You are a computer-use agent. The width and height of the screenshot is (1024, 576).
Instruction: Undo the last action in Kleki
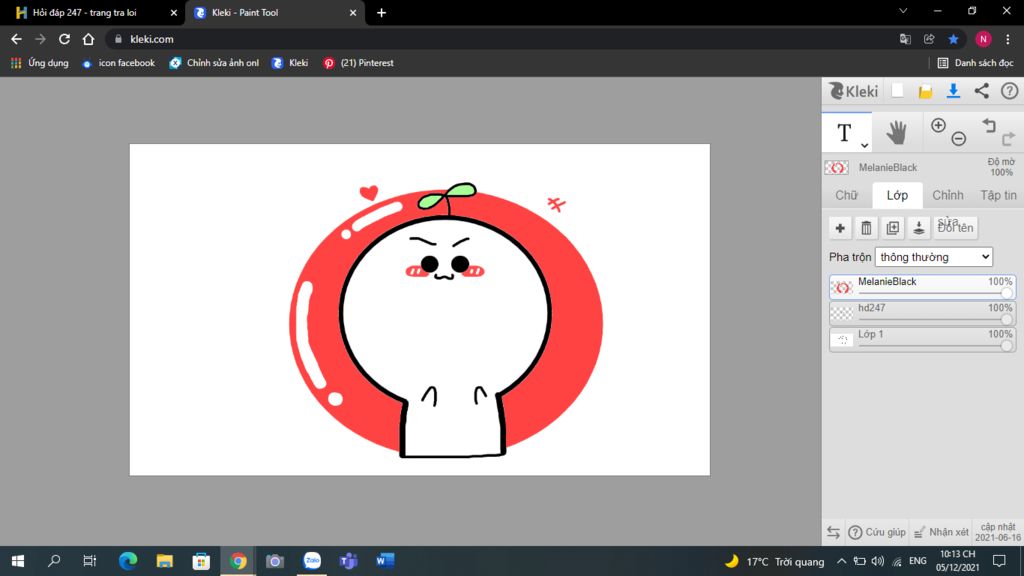point(989,125)
